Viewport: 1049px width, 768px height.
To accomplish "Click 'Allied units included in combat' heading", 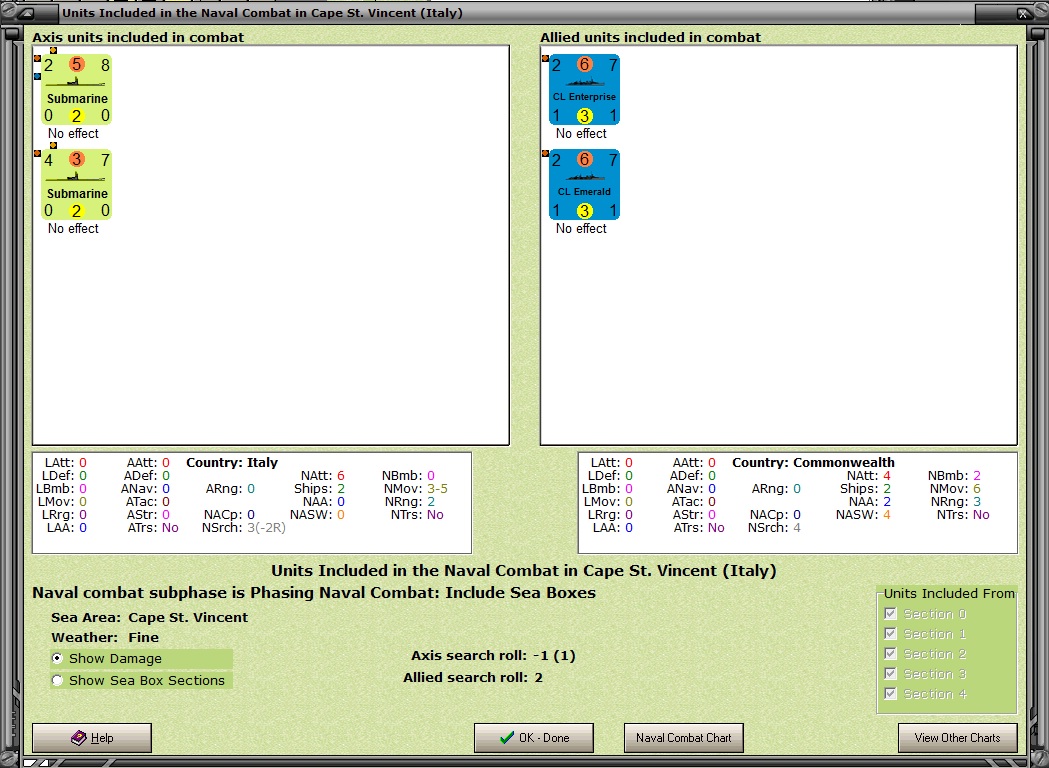I will [x=651, y=37].
